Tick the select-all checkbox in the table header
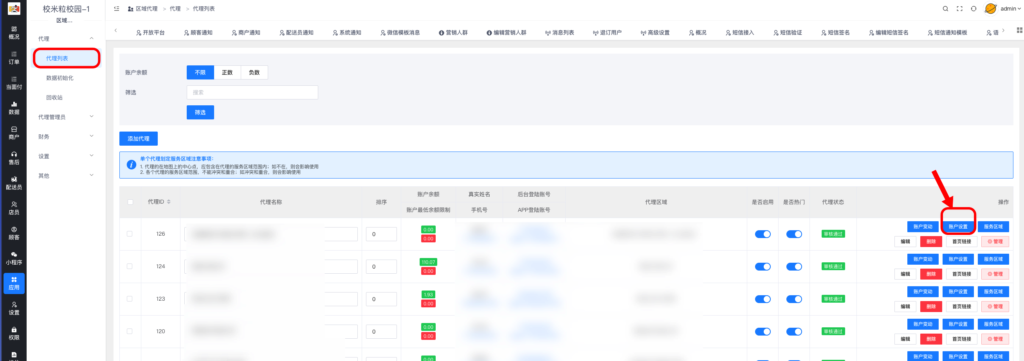The width and height of the screenshot is (1024, 361). point(130,202)
